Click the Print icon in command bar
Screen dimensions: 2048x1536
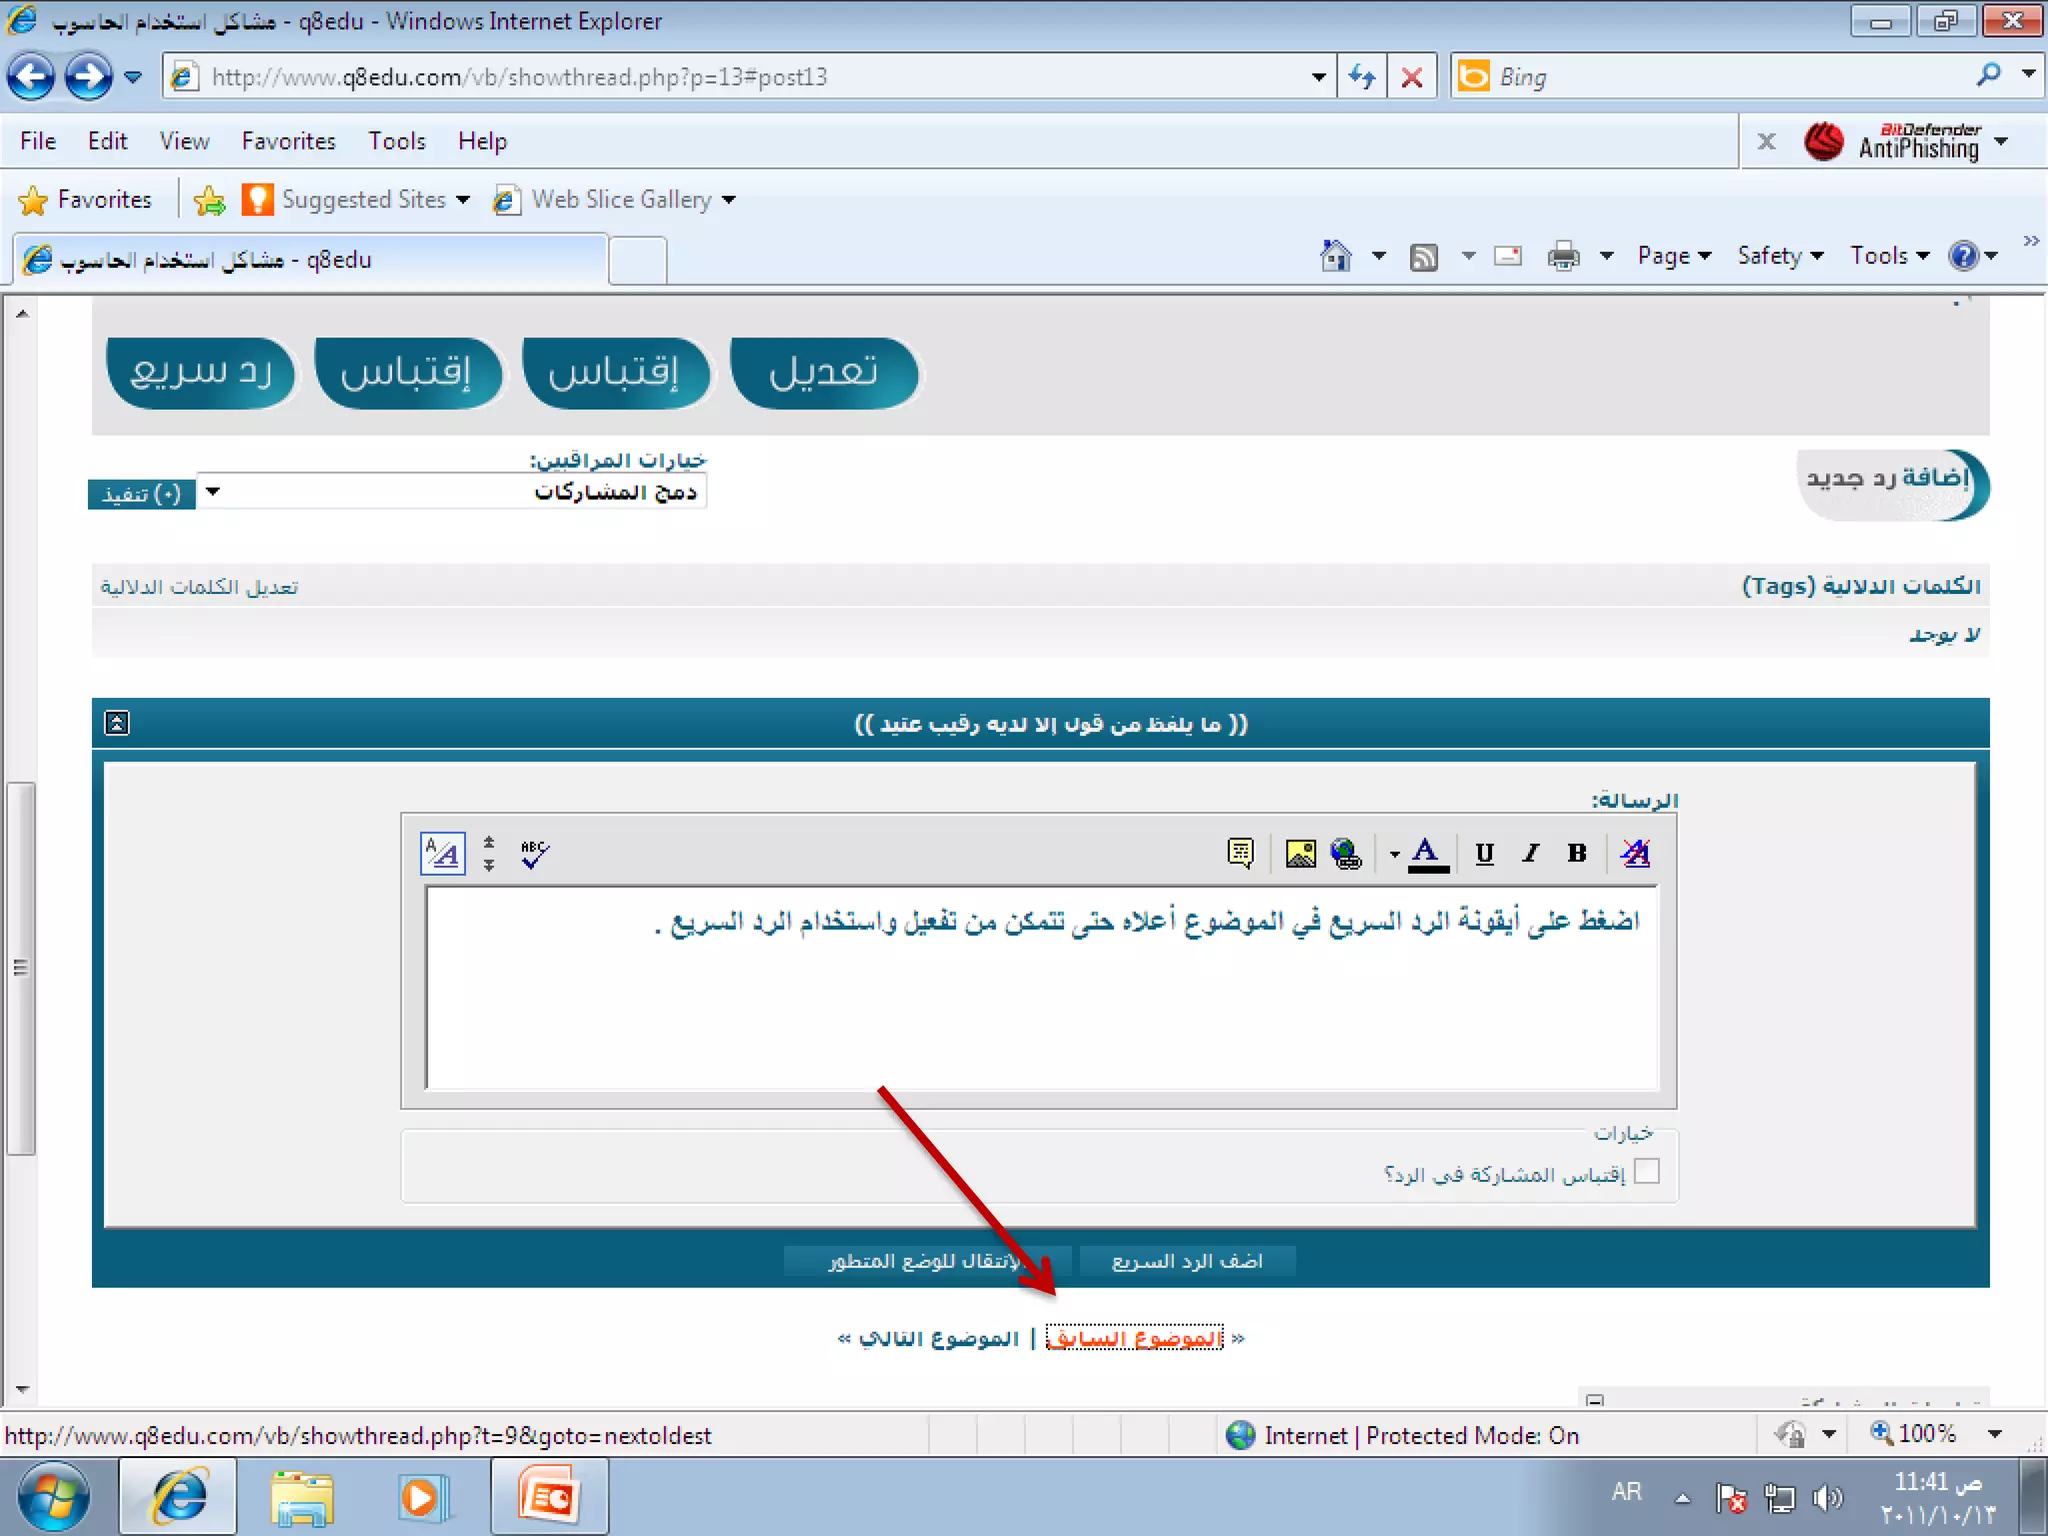pos(1564,256)
